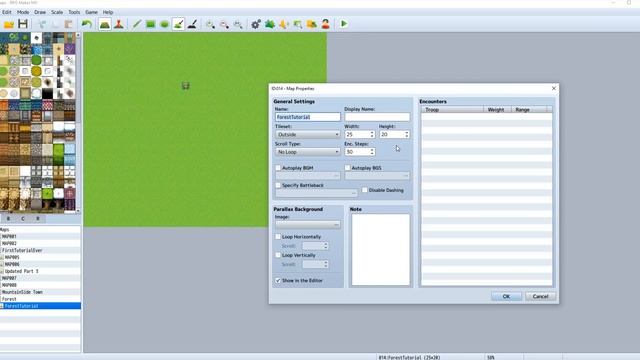Open the Tools menu

(x=74, y=12)
